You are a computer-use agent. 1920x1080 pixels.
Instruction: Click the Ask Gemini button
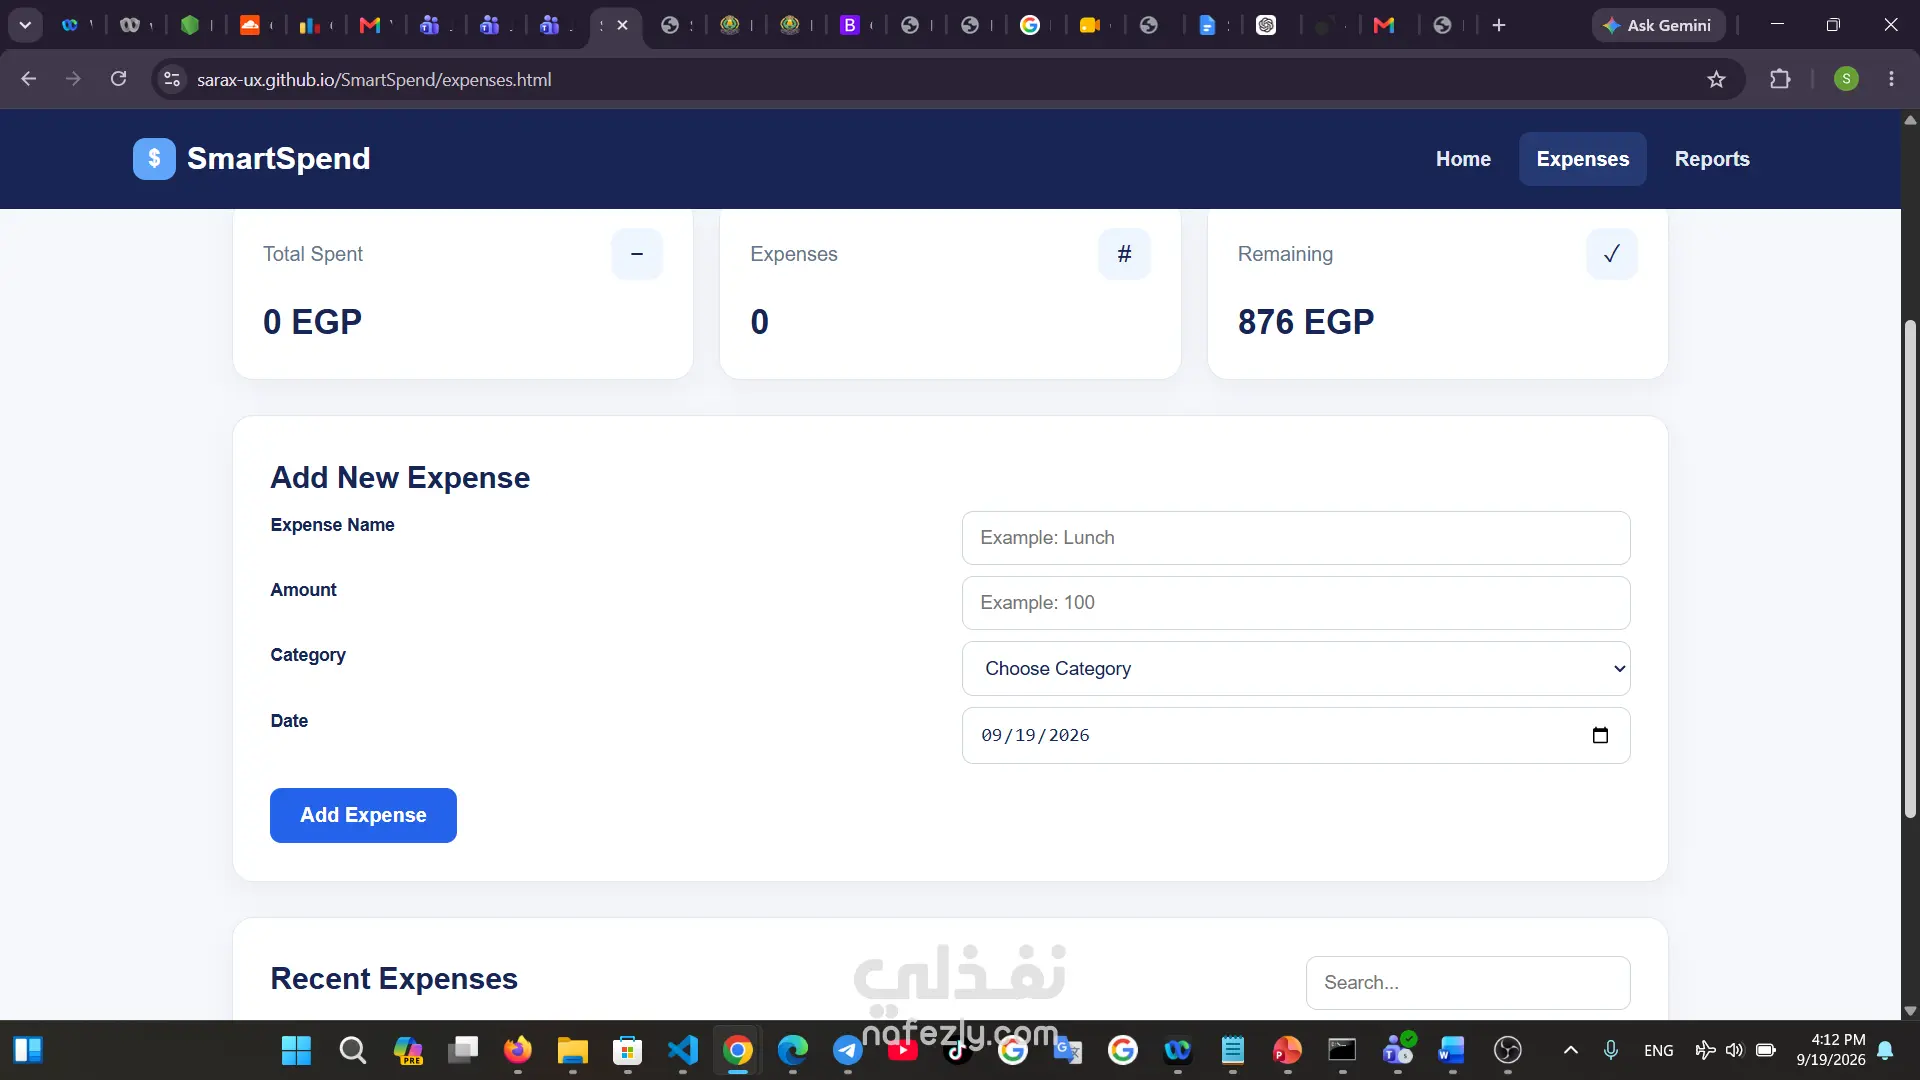tap(1658, 25)
